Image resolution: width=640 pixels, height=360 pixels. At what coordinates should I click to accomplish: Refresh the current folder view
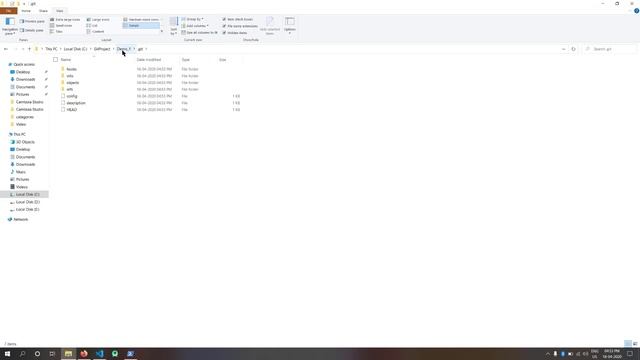573,49
